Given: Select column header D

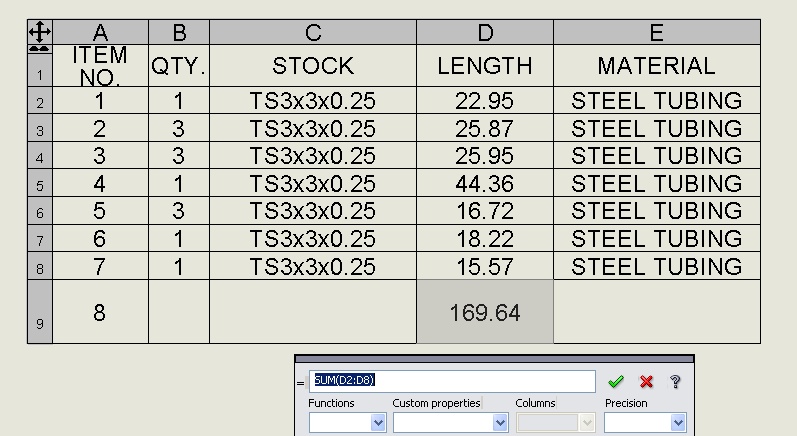Looking at the screenshot, I should [x=485, y=32].
